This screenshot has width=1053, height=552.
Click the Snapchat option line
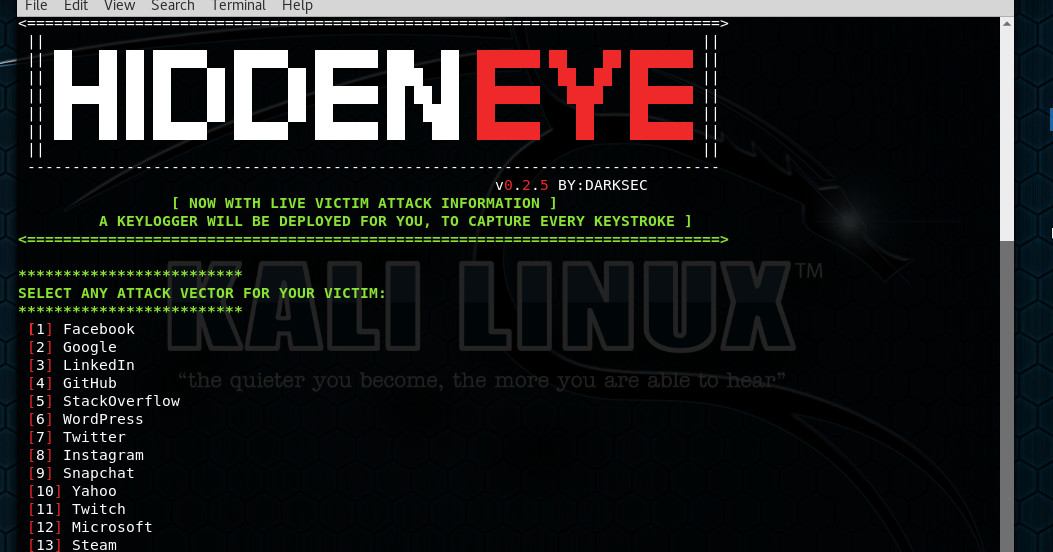pos(81,473)
